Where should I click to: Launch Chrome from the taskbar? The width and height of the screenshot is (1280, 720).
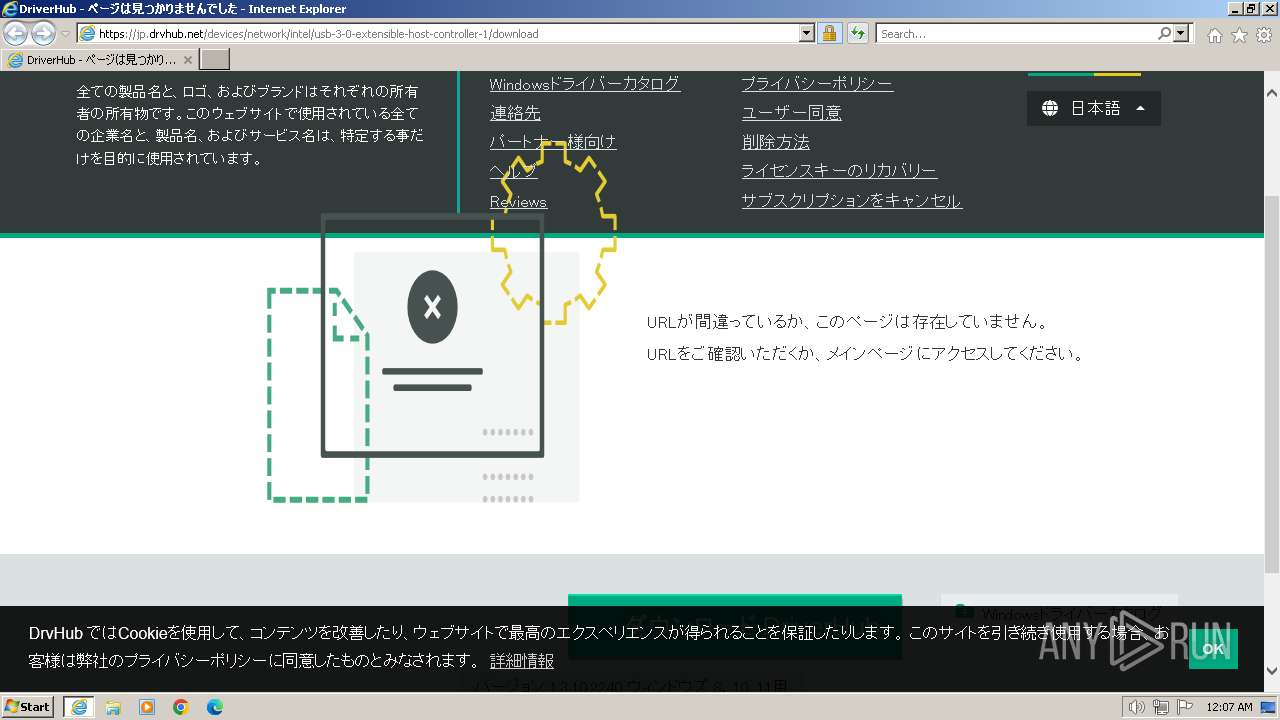181,707
